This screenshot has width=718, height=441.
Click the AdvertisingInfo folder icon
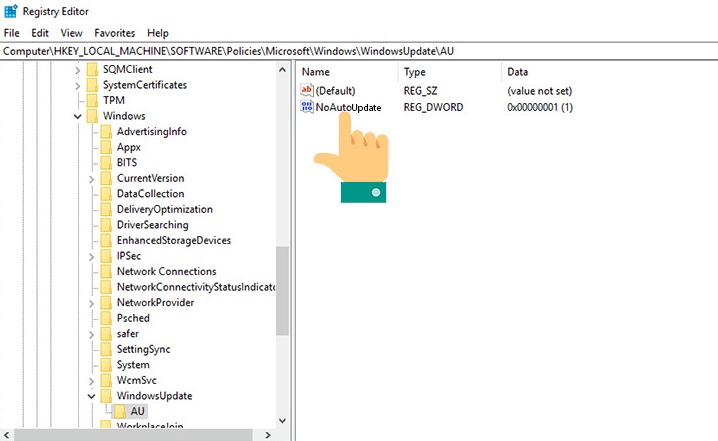click(106, 131)
